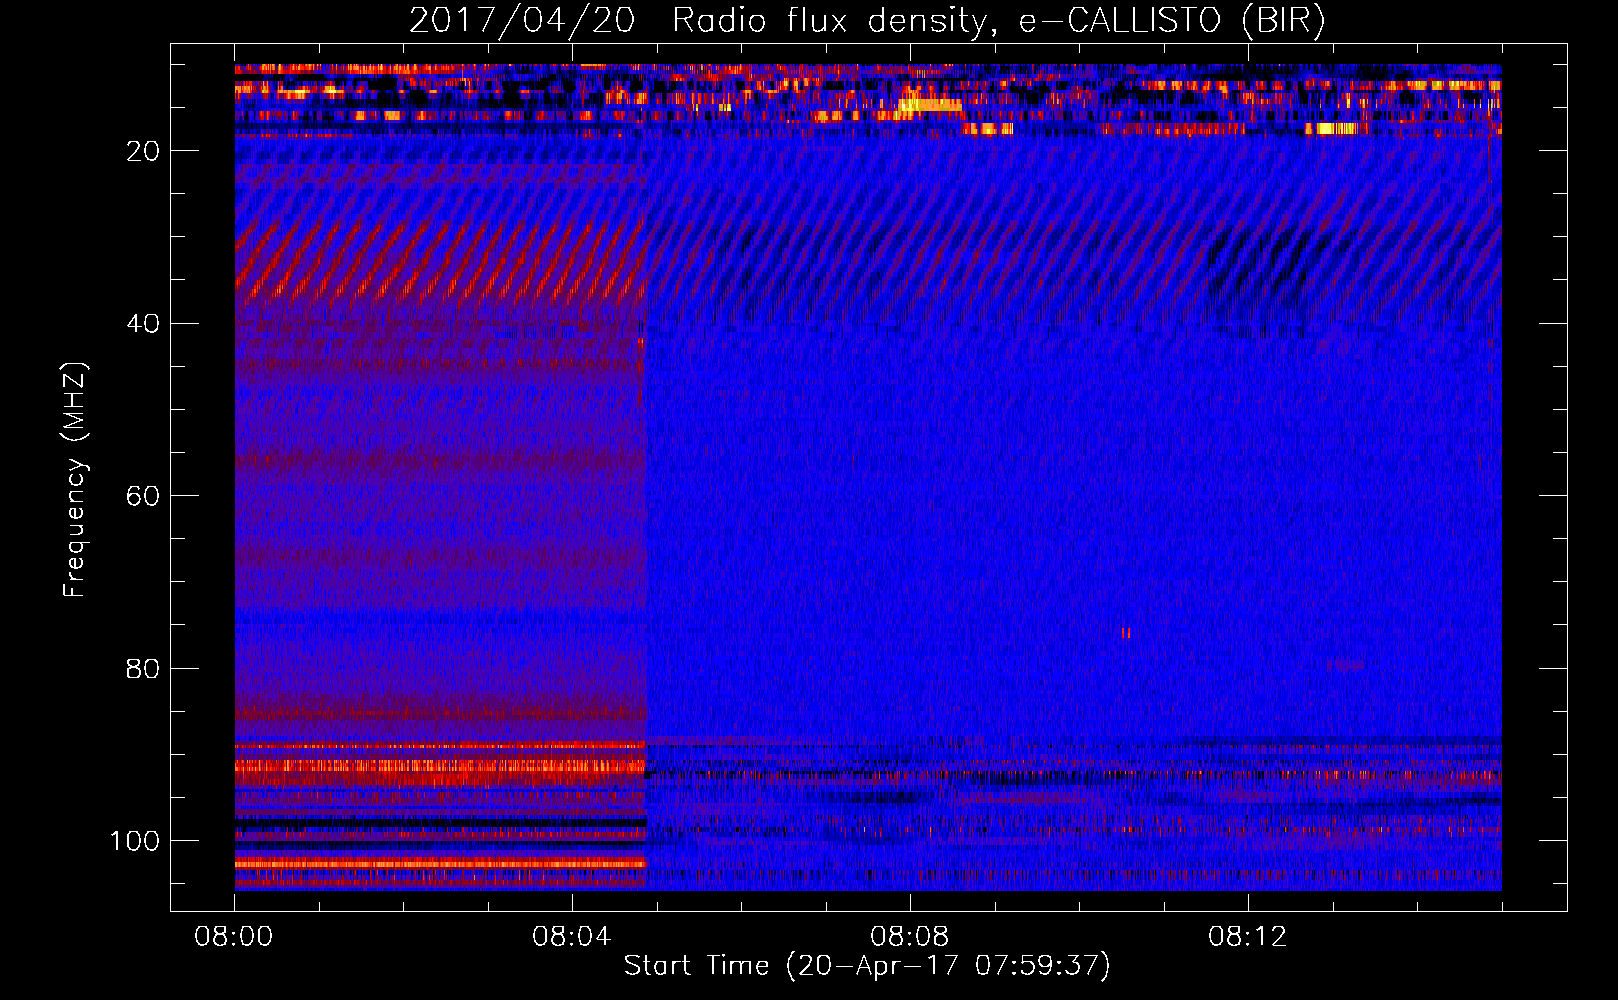Click the small red spot near 76 MHz
This screenshot has width=1618, height=1000.
coord(1126,633)
